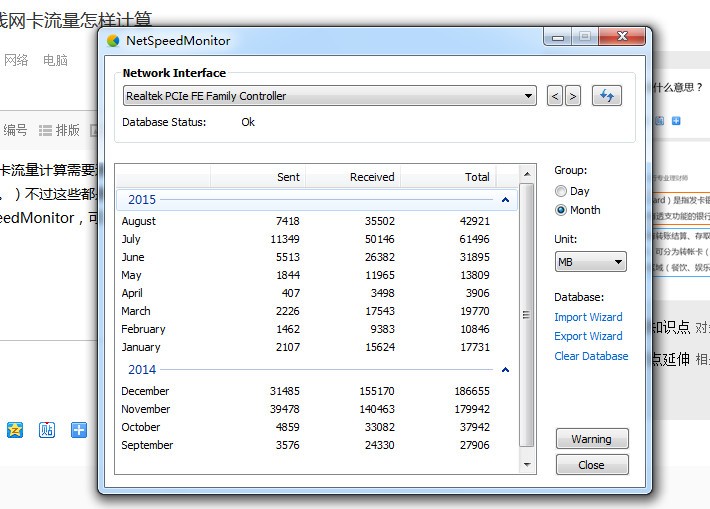Select the January row
The image size is (710, 509).
pos(316,347)
